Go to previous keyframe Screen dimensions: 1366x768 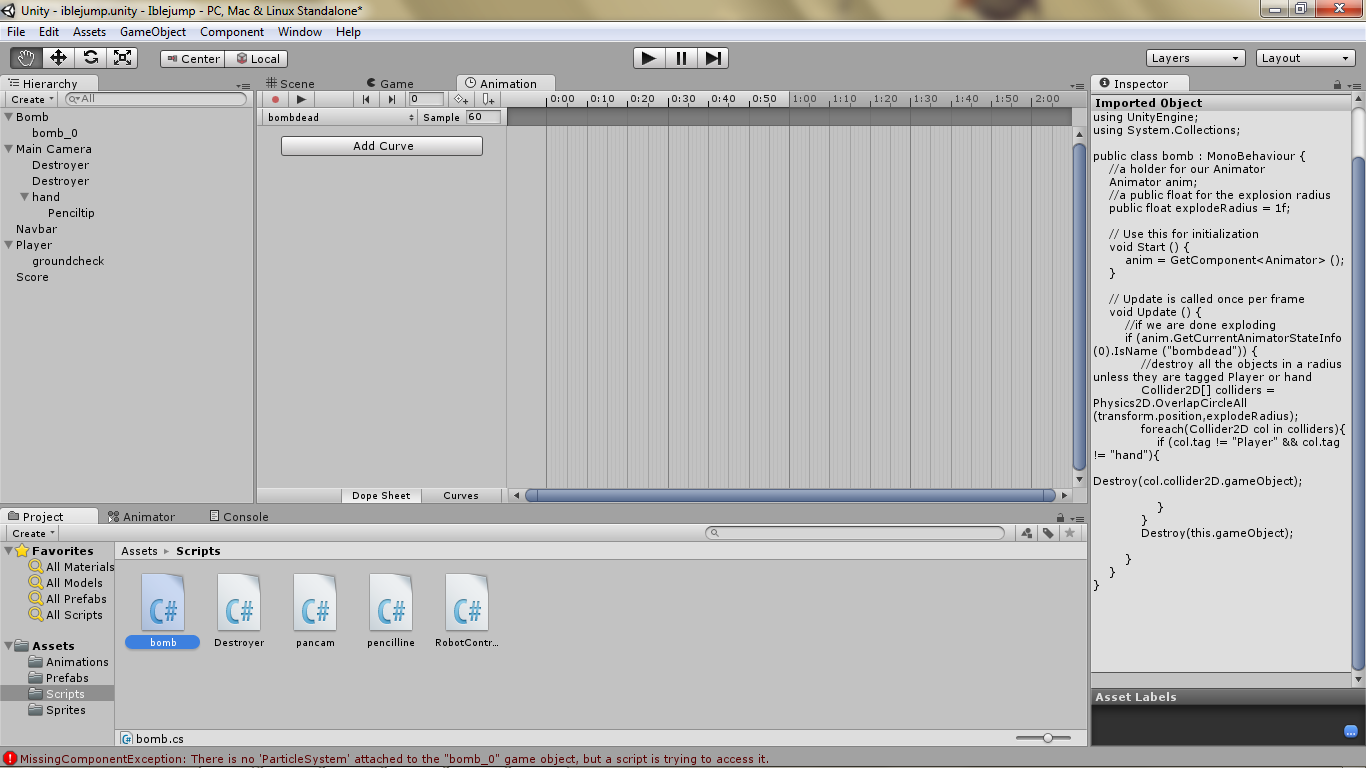[x=366, y=99]
